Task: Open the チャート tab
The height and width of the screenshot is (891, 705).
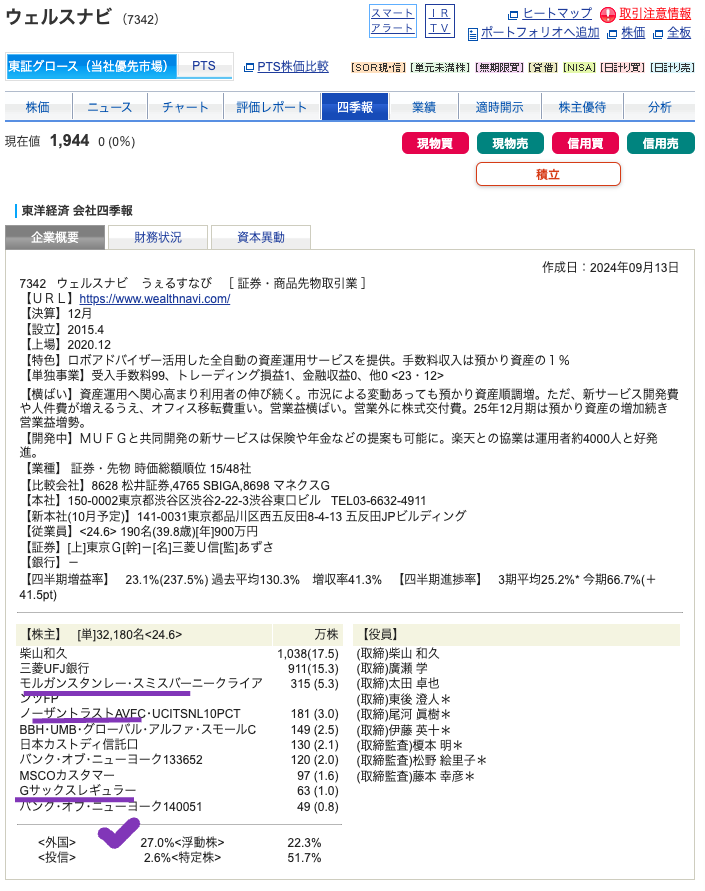Action: point(185,107)
